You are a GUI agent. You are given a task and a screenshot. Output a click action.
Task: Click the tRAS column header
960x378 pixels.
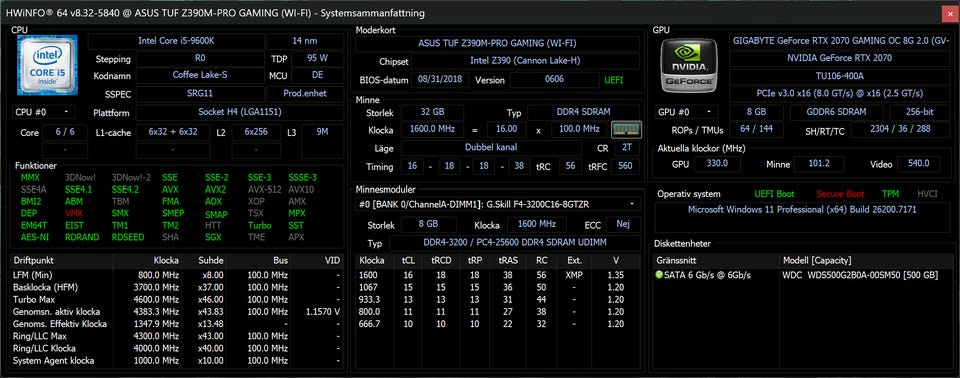click(x=508, y=260)
